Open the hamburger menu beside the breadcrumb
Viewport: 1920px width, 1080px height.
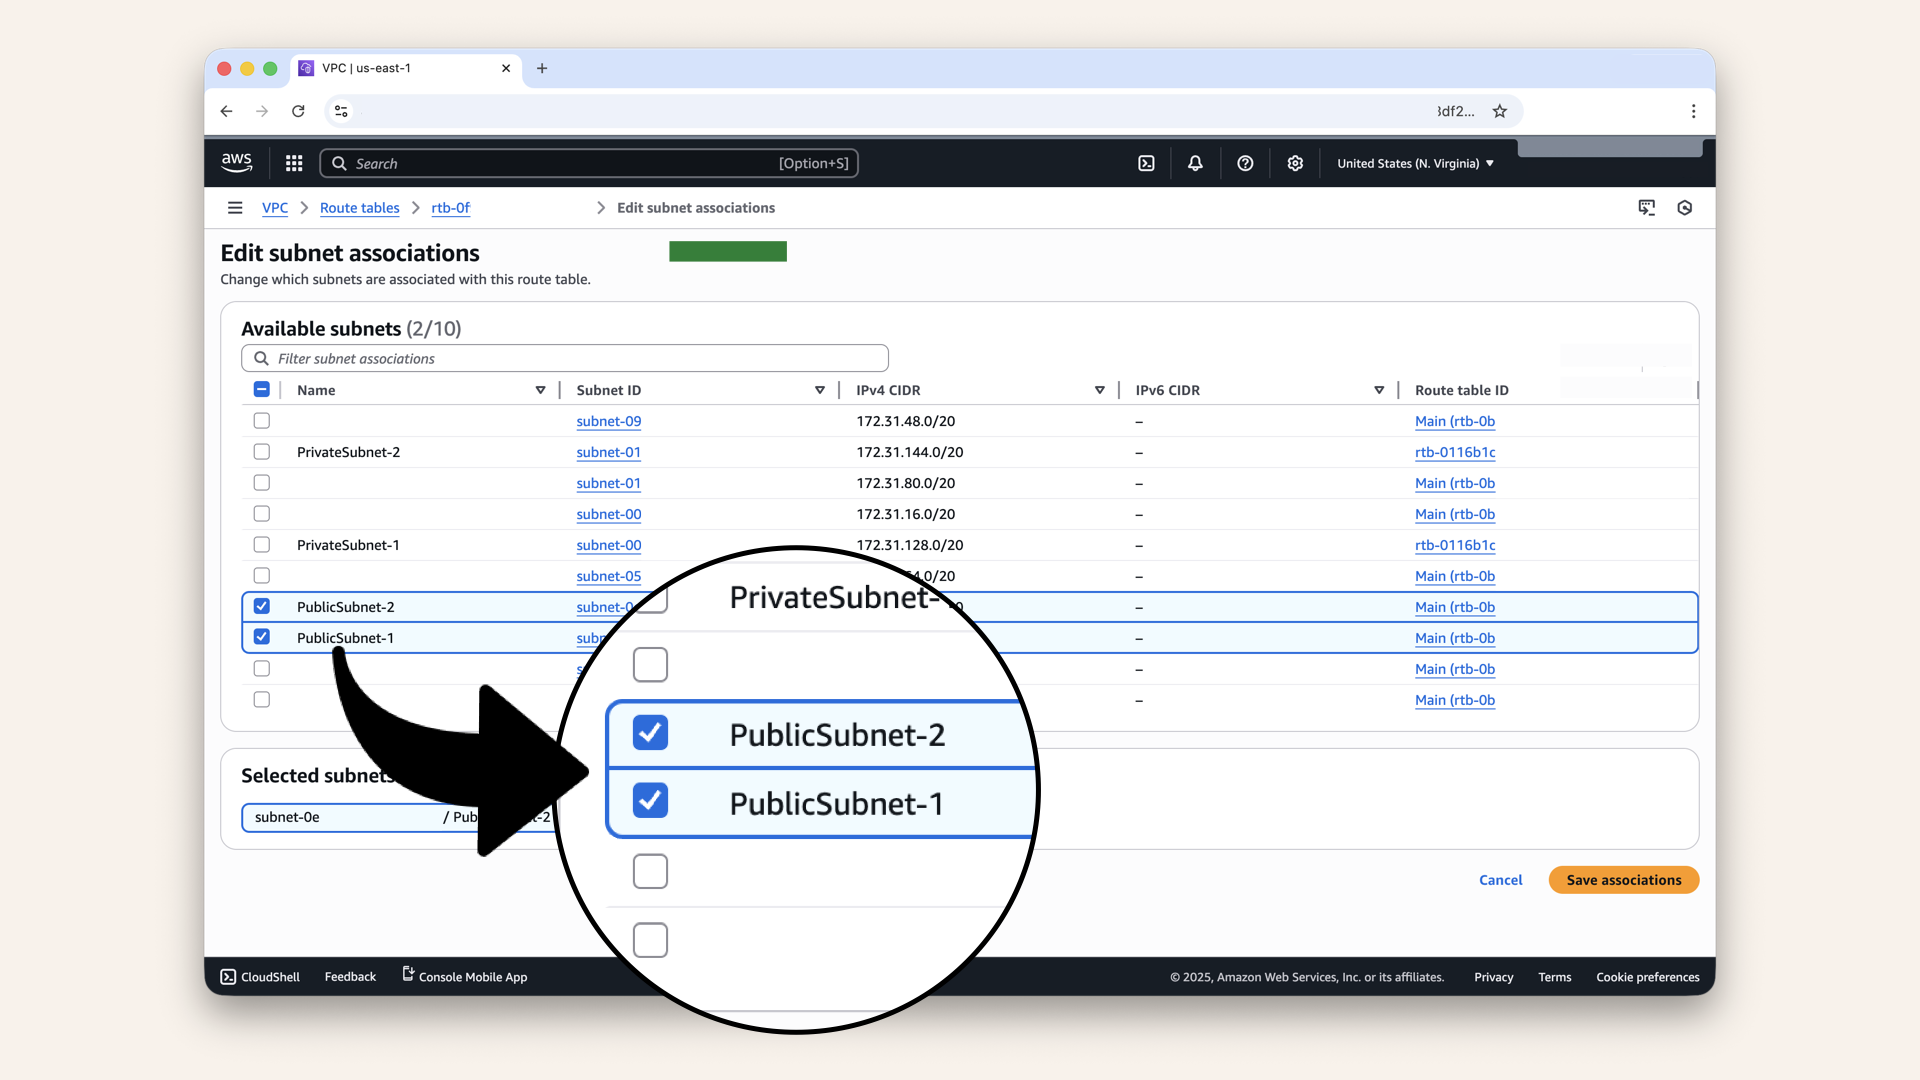coord(235,207)
